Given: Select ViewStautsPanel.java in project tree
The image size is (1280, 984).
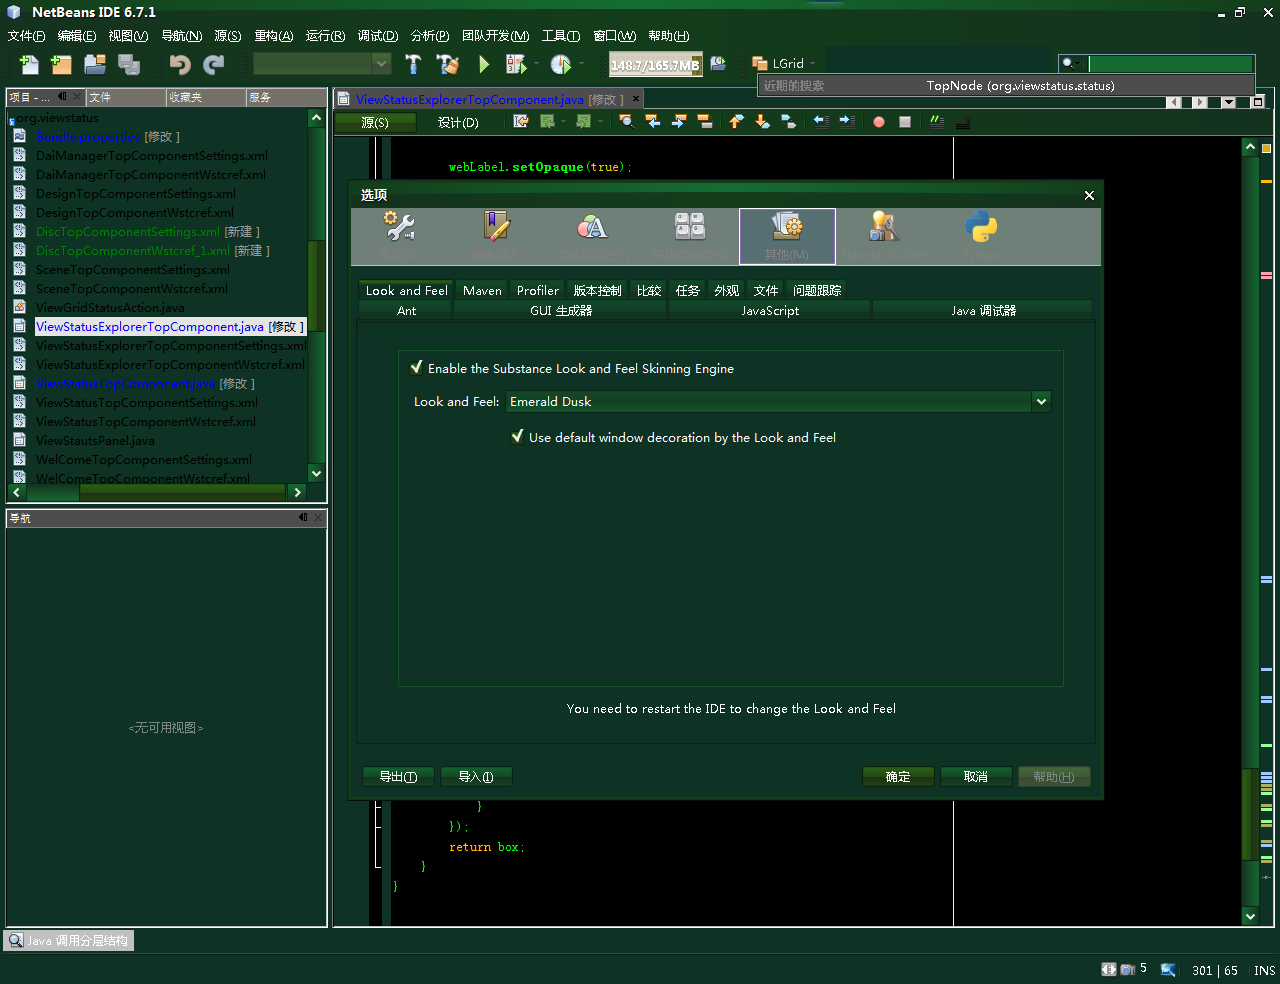Looking at the screenshot, I should coord(95,441).
